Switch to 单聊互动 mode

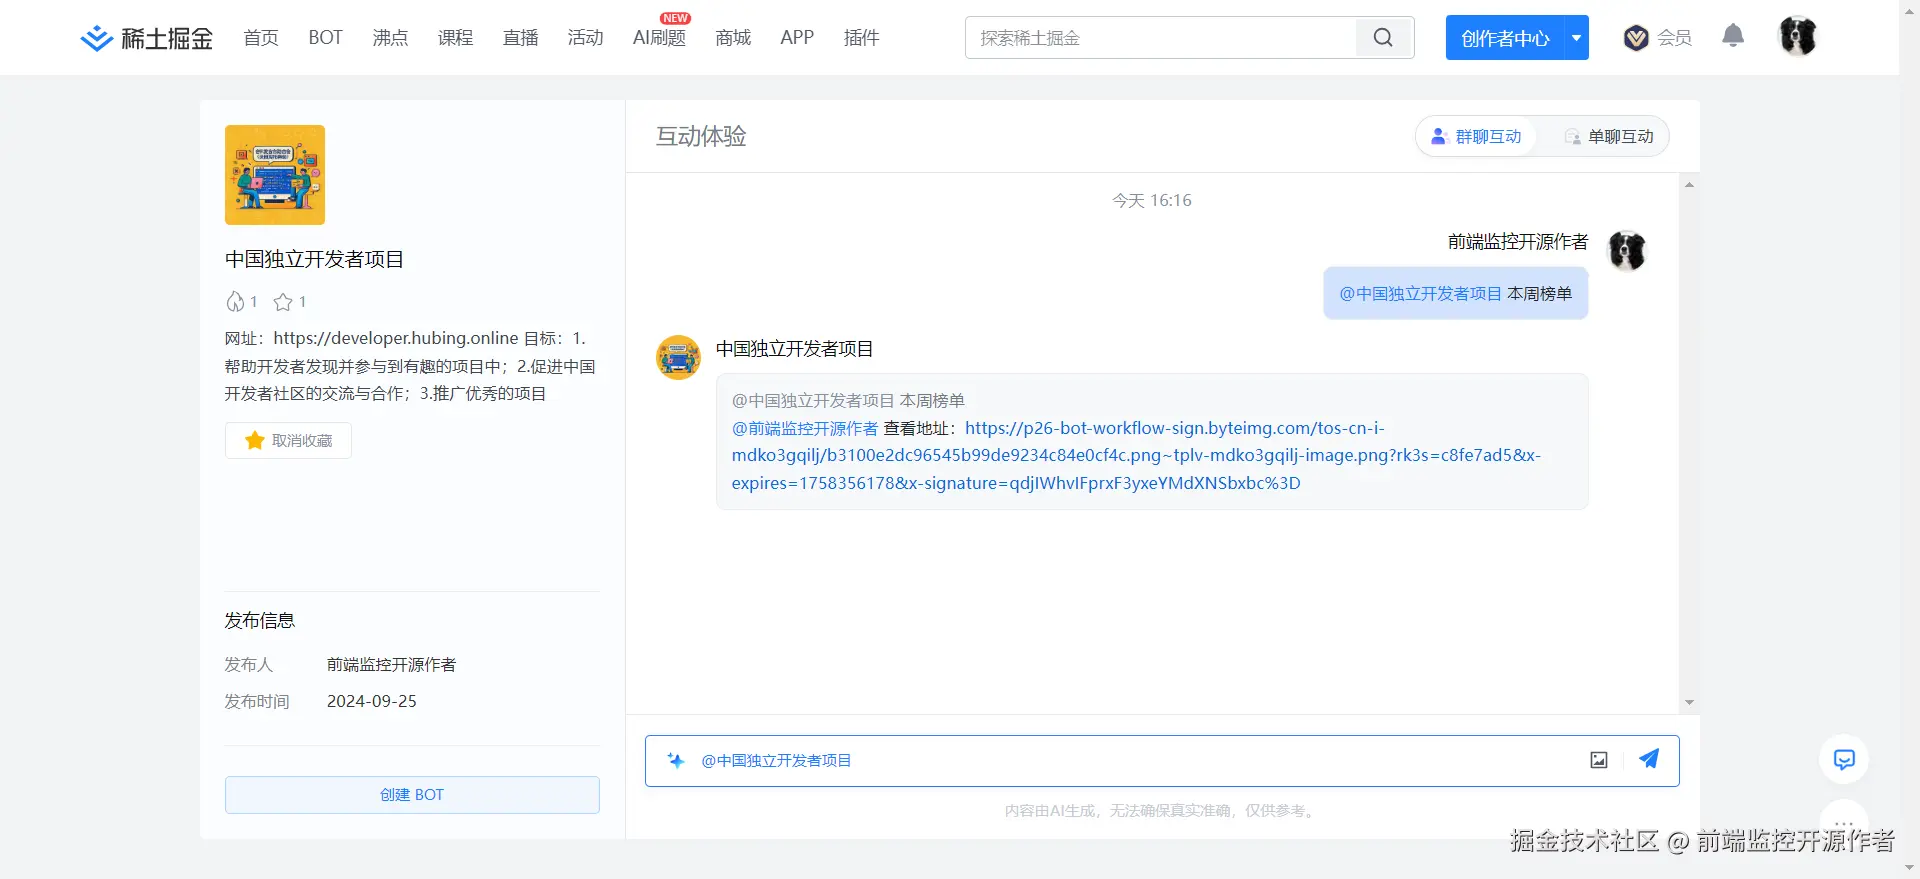pos(1609,137)
